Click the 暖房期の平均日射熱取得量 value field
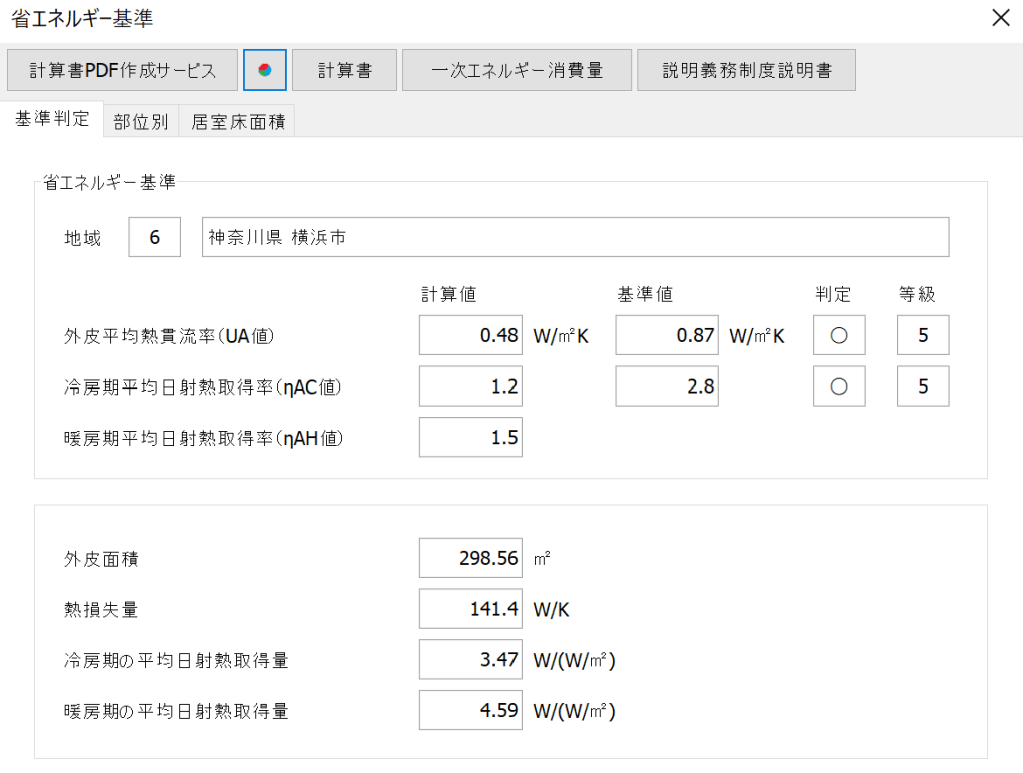The width and height of the screenshot is (1023, 773). tap(470, 711)
